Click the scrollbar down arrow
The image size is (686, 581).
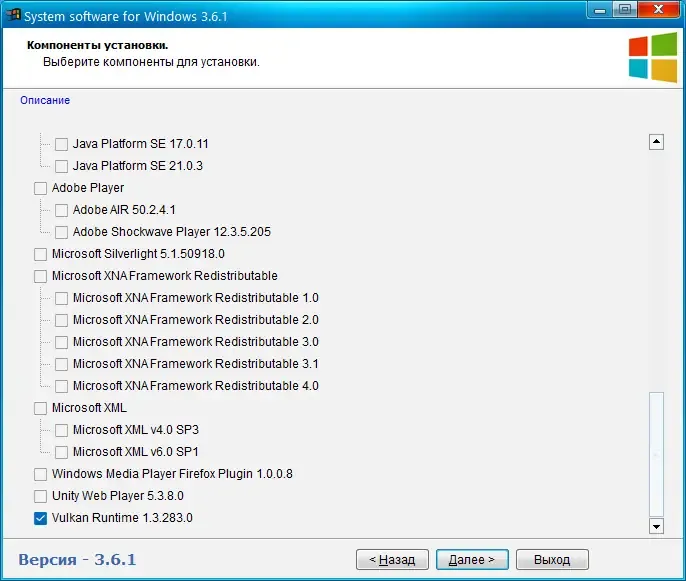coord(656,526)
